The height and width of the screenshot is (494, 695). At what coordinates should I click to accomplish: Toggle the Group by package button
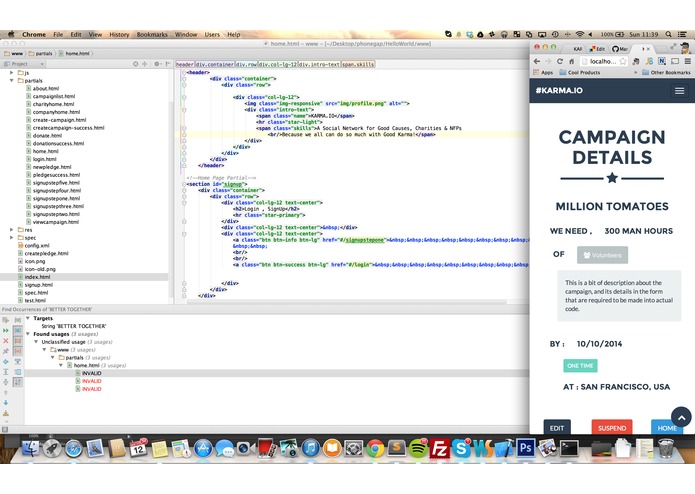[x=18, y=341]
